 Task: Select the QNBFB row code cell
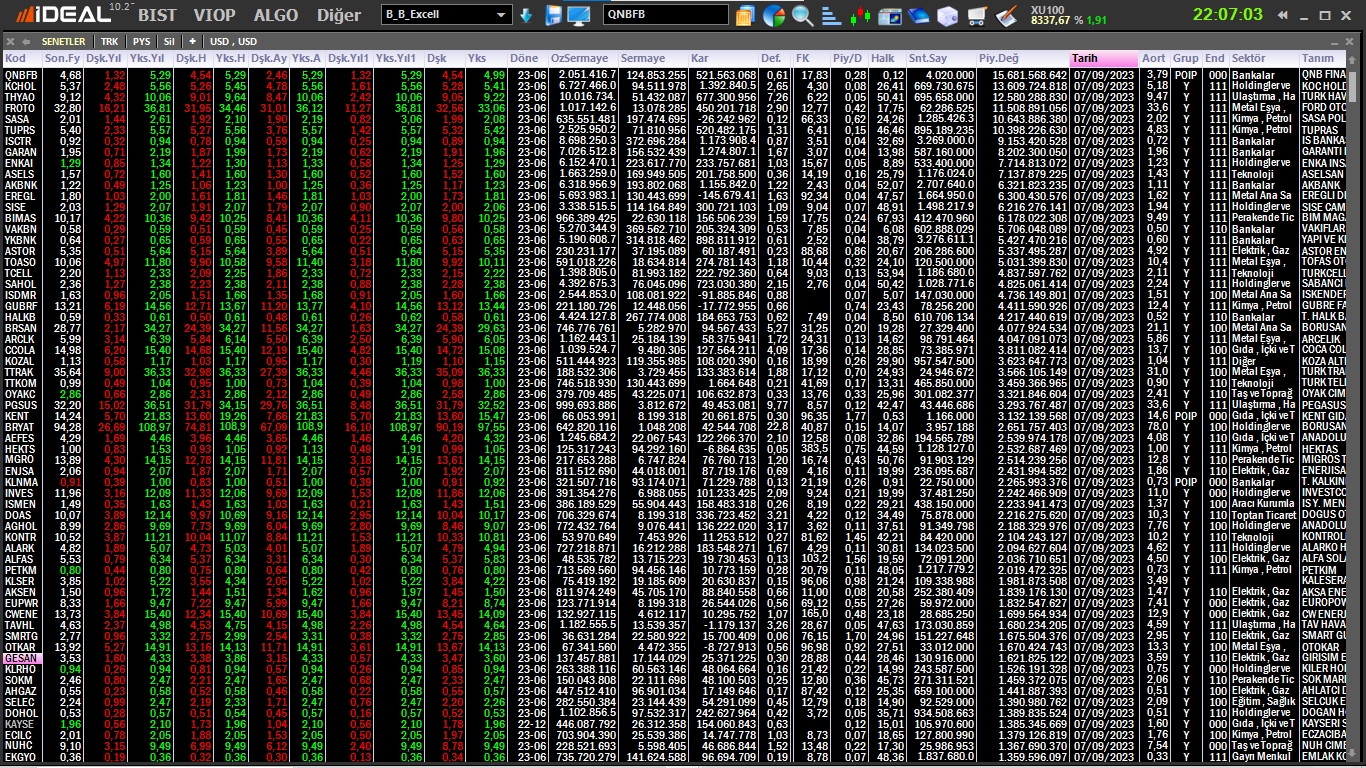[x=21, y=75]
